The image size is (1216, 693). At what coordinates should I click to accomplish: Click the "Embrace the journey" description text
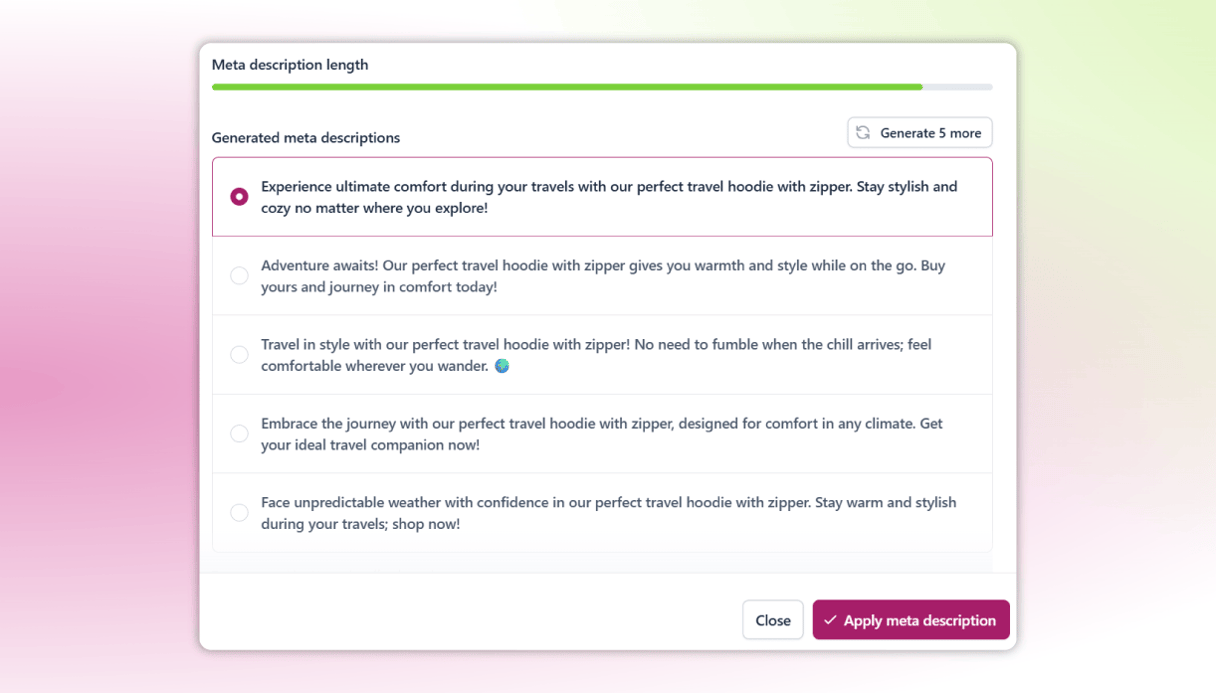pyautogui.click(x=601, y=434)
